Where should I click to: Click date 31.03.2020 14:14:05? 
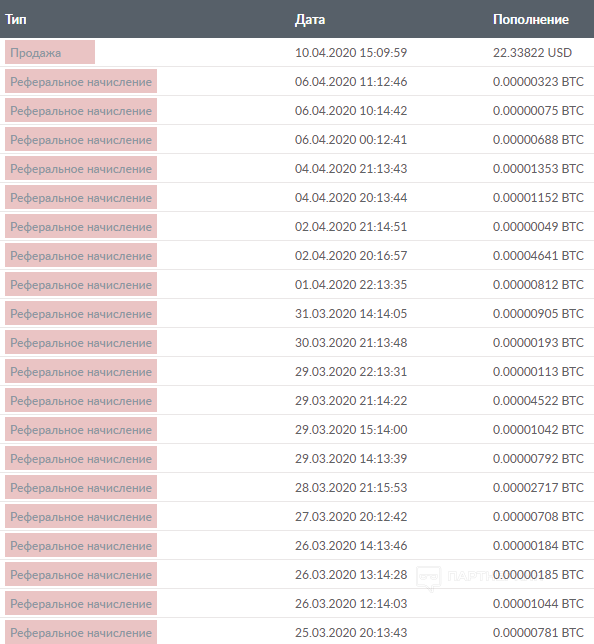[x=351, y=313]
